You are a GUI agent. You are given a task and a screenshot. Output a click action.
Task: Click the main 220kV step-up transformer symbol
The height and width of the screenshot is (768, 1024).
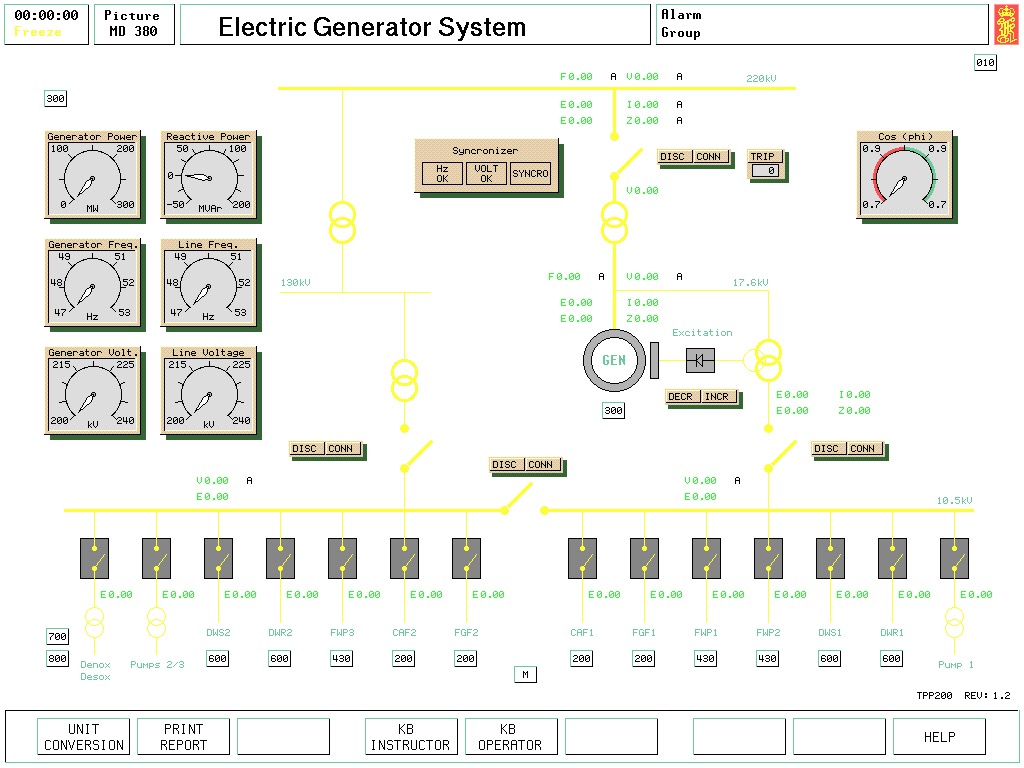tap(614, 223)
